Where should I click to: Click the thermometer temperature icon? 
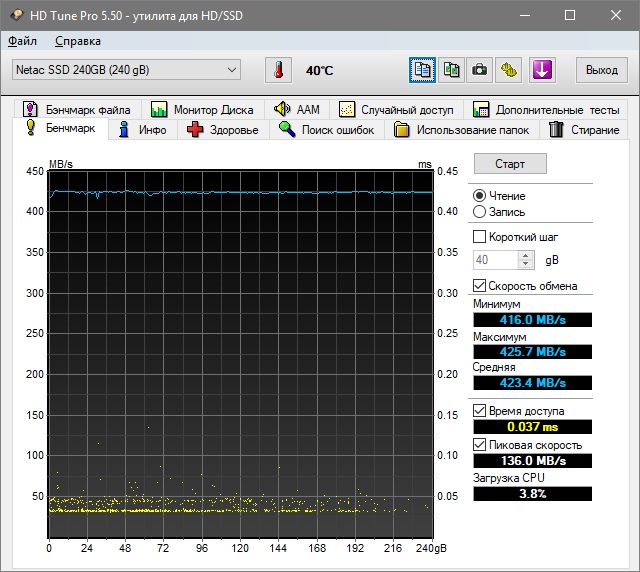[278, 70]
